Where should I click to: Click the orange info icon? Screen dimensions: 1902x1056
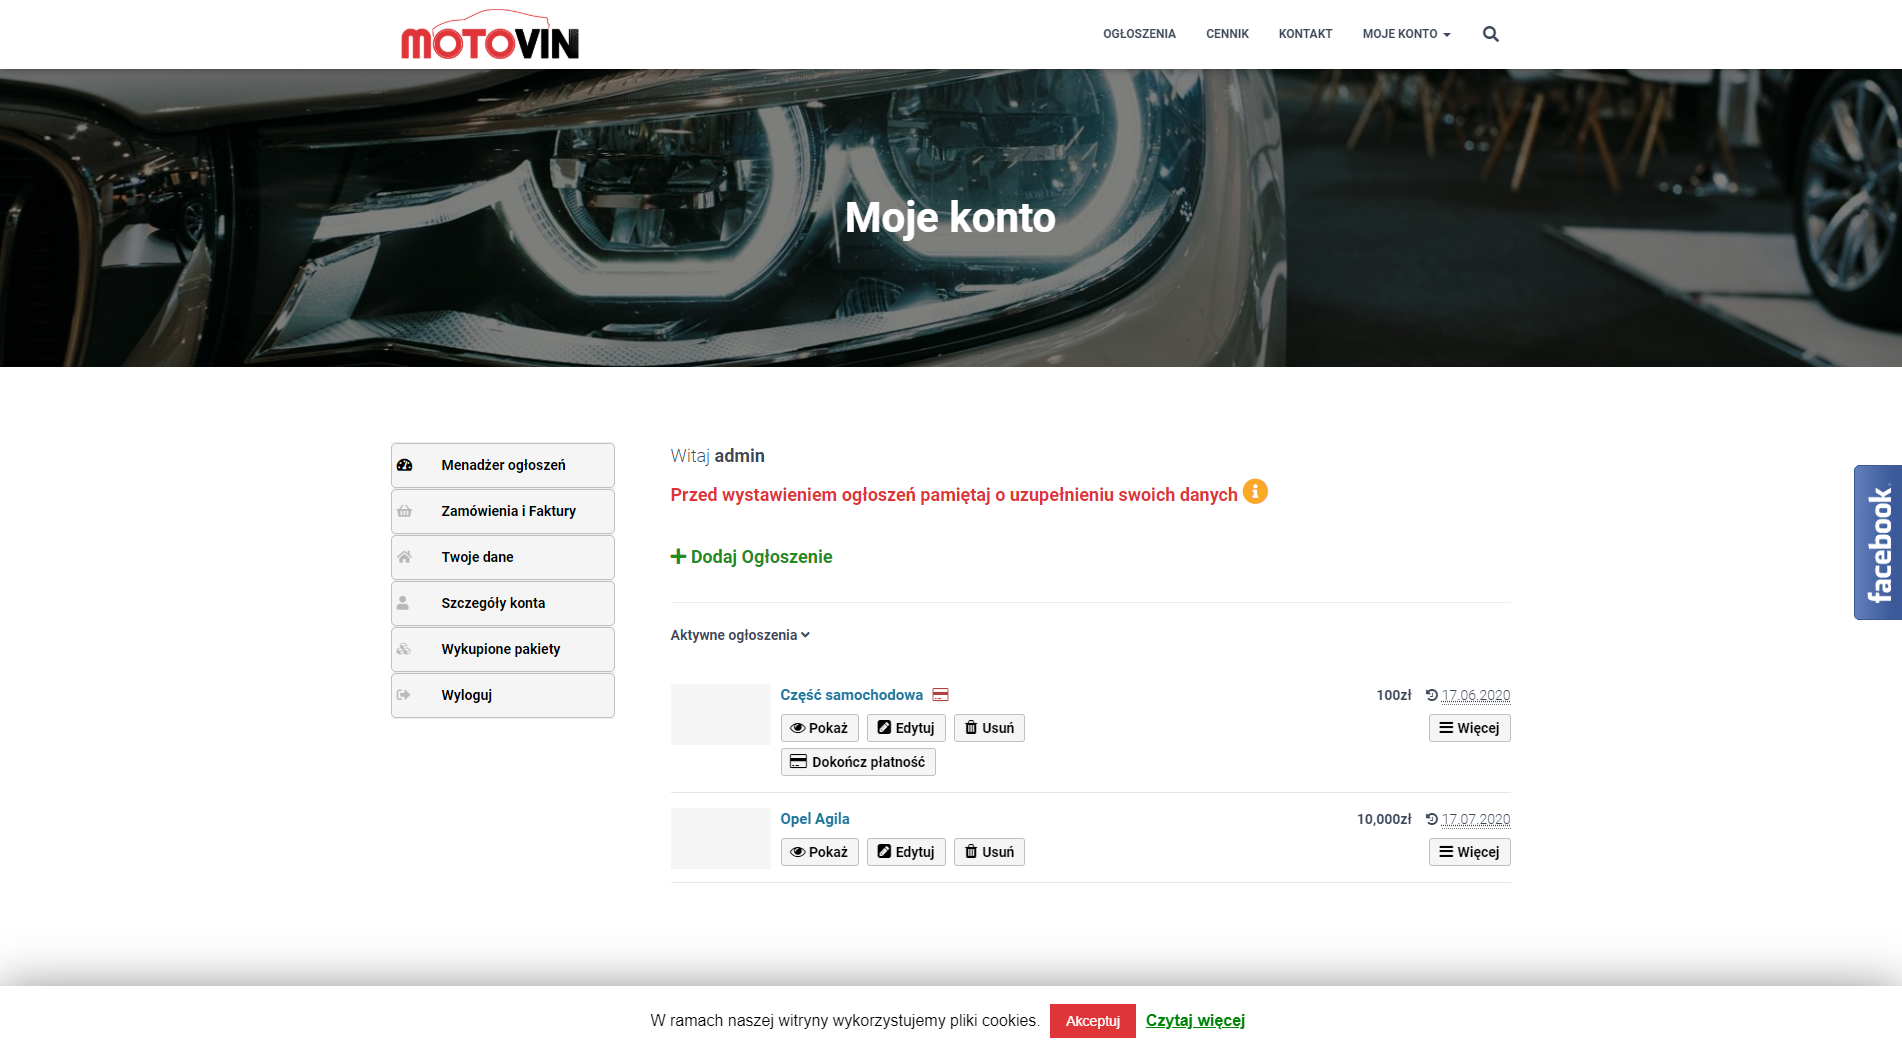(1256, 491)
